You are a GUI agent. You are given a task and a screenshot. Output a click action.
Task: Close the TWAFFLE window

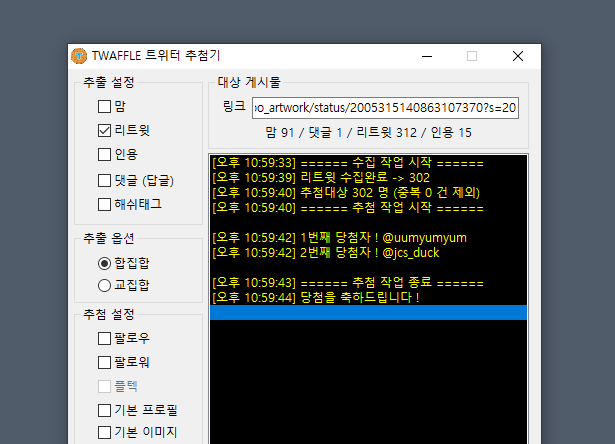click(518, 56)
